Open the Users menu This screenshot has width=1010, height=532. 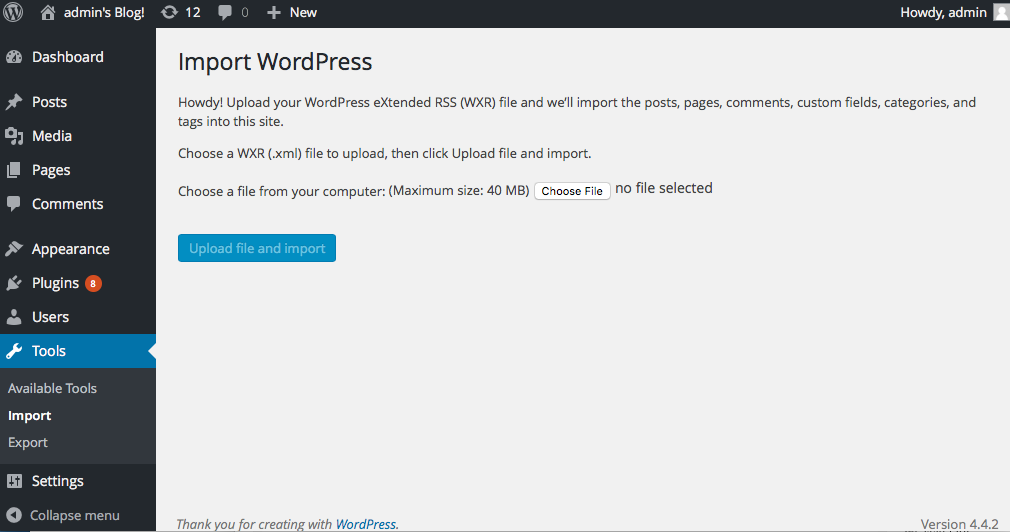50,317
